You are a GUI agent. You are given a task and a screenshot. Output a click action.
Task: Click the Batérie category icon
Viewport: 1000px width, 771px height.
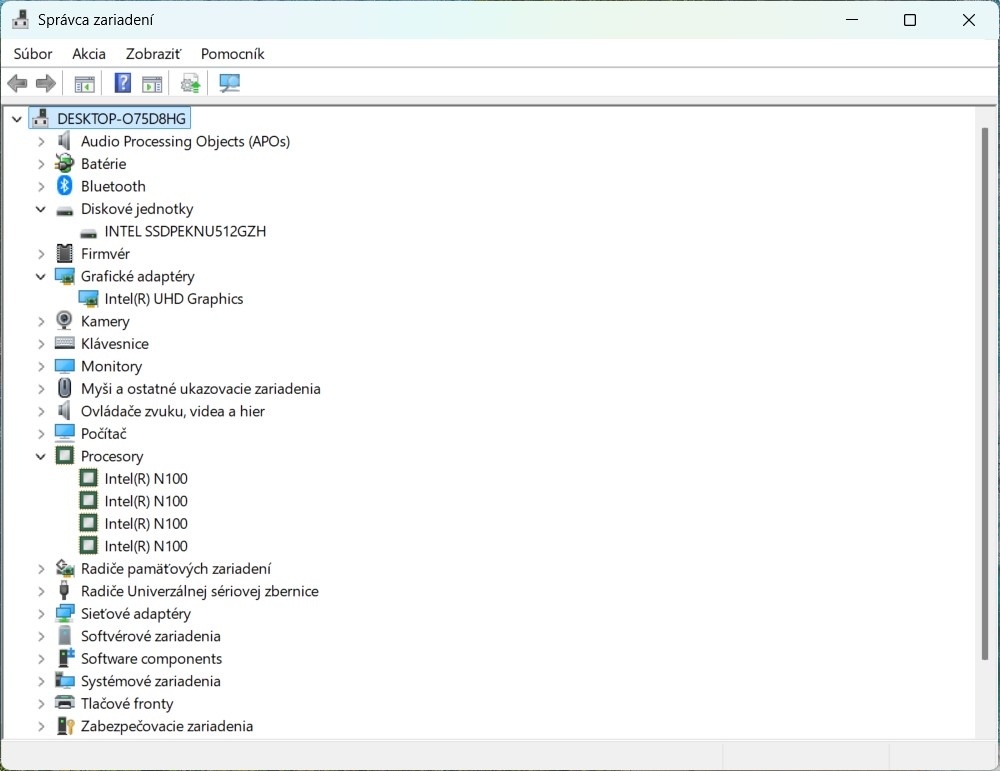tap(65, 164)
